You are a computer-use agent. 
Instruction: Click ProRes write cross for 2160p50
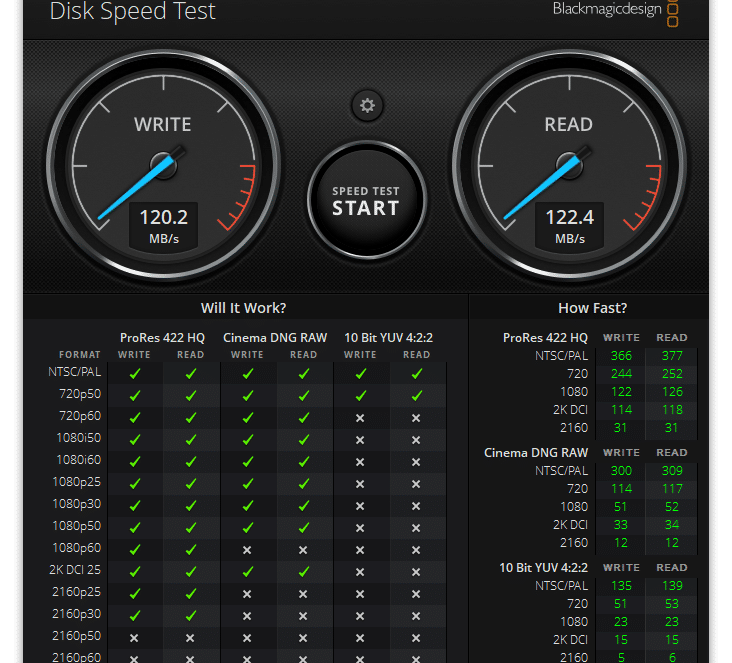[134, 638]
